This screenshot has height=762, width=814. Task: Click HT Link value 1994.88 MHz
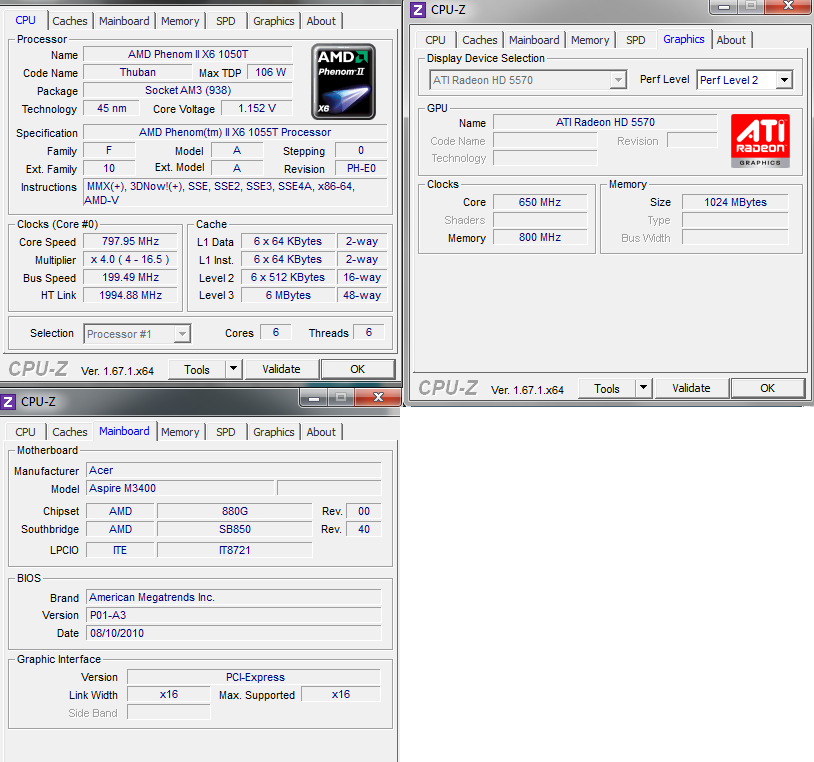tap(130, 295)
